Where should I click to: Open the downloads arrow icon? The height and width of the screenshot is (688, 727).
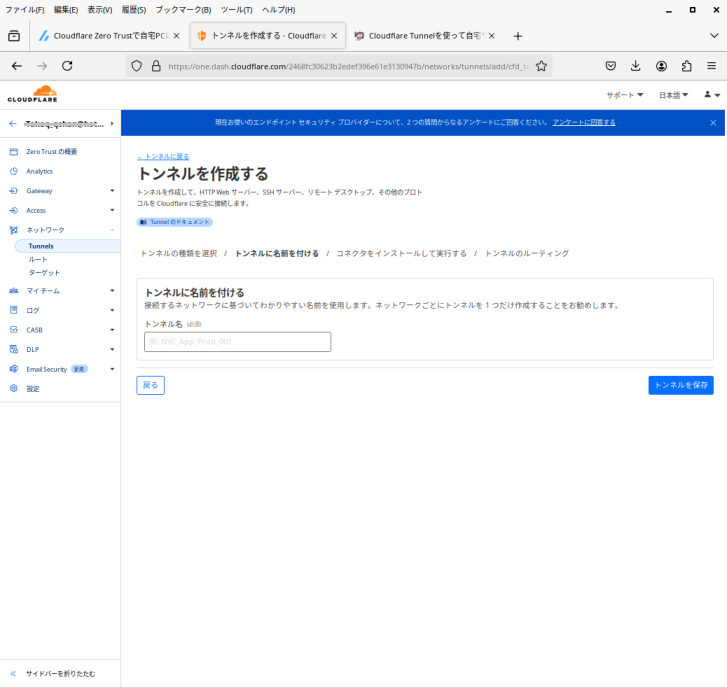[x=636, y=66]
